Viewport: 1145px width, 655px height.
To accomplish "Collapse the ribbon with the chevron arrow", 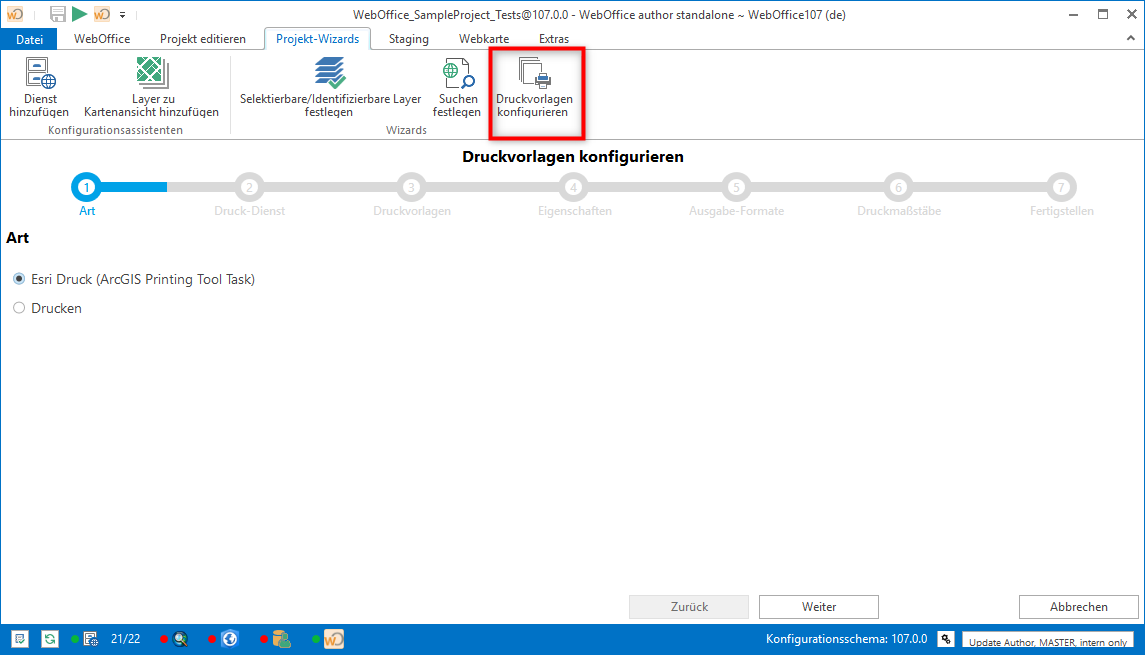I will 1130,38.
